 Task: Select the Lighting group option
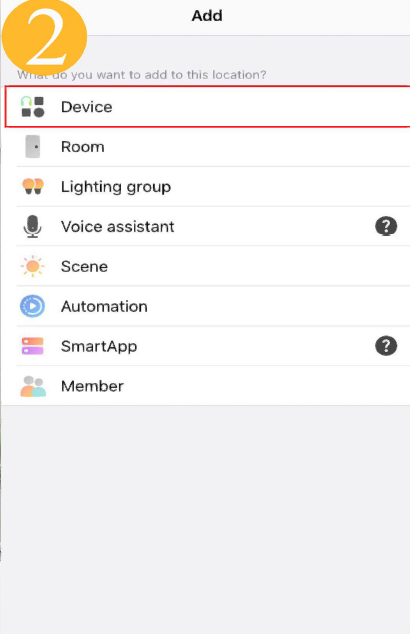213,186
